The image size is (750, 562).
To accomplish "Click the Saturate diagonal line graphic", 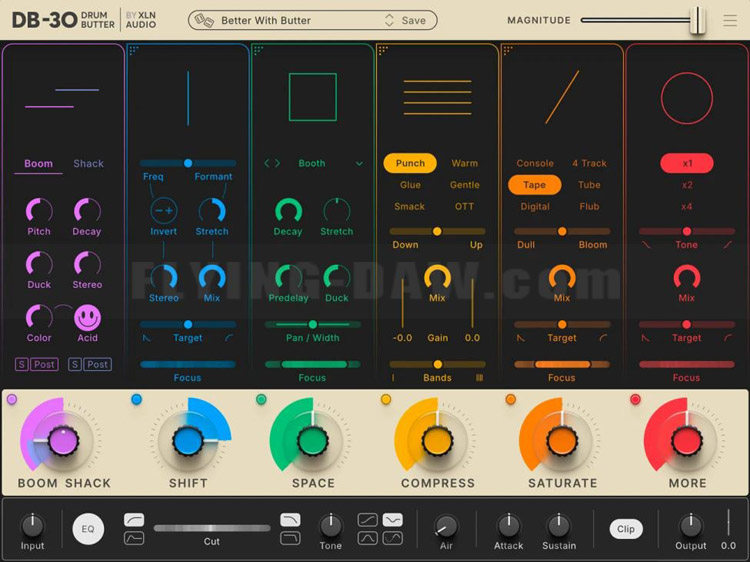I will 562,97.
